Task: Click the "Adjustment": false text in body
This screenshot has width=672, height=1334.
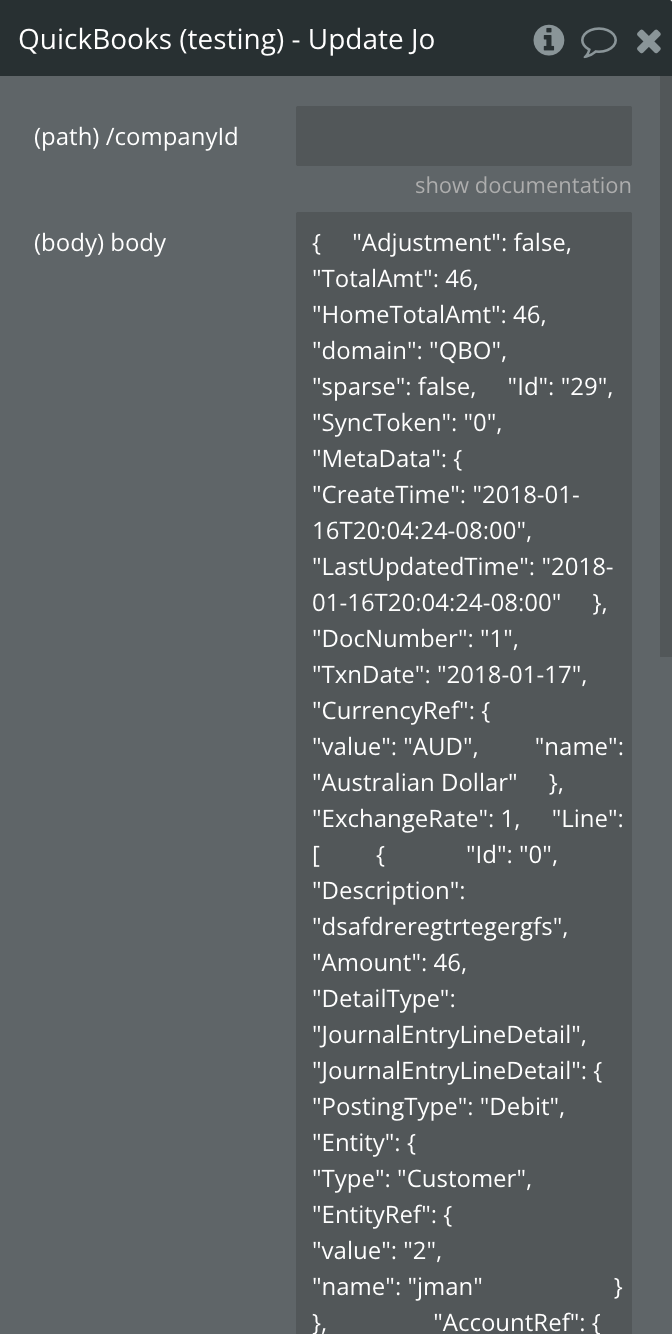Action: coord(461,243)
